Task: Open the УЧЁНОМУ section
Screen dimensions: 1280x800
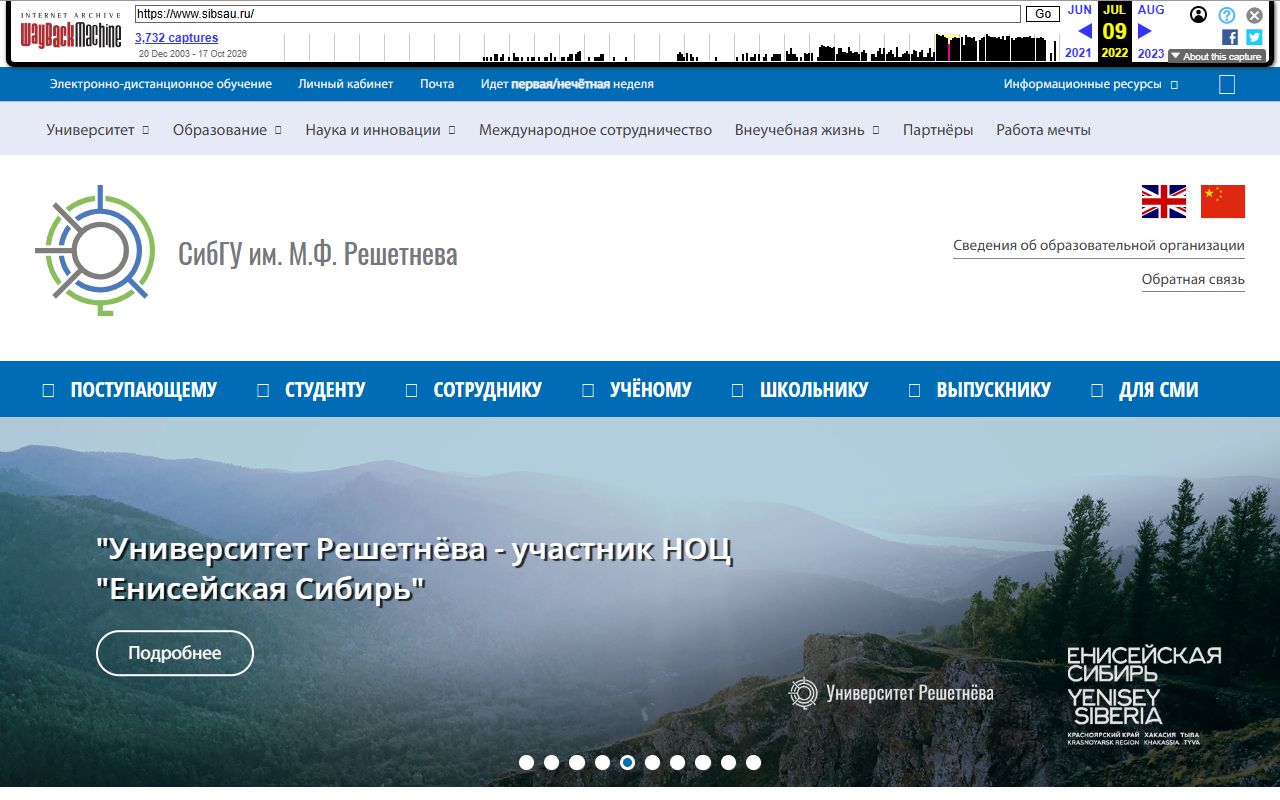Action: [637, 390]
